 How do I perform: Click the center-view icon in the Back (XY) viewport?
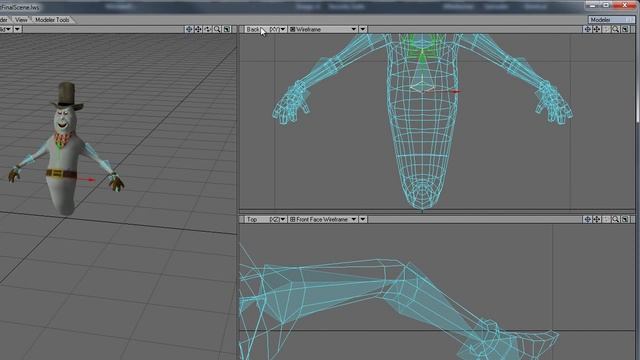pos(587,29)
